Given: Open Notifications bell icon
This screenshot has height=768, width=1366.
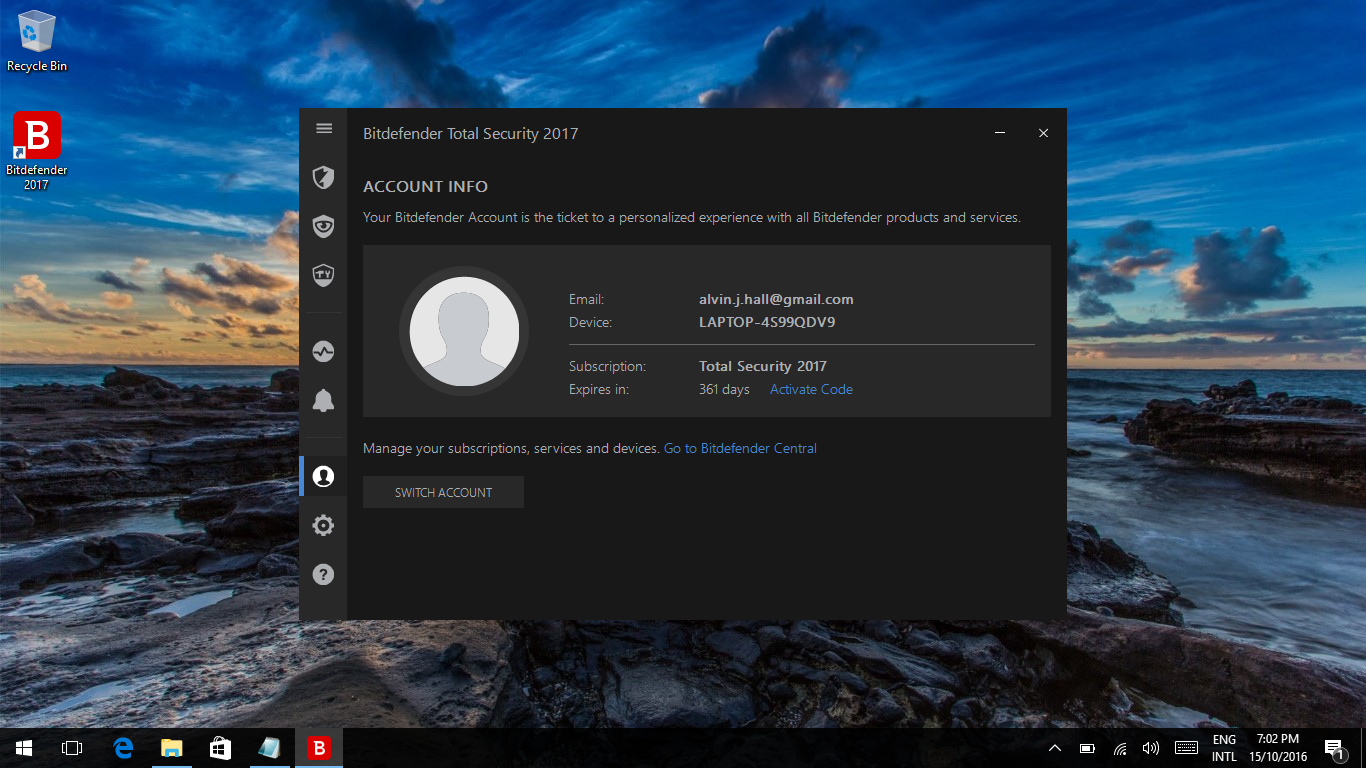Looking at the screenshot, I should point(323,401).
